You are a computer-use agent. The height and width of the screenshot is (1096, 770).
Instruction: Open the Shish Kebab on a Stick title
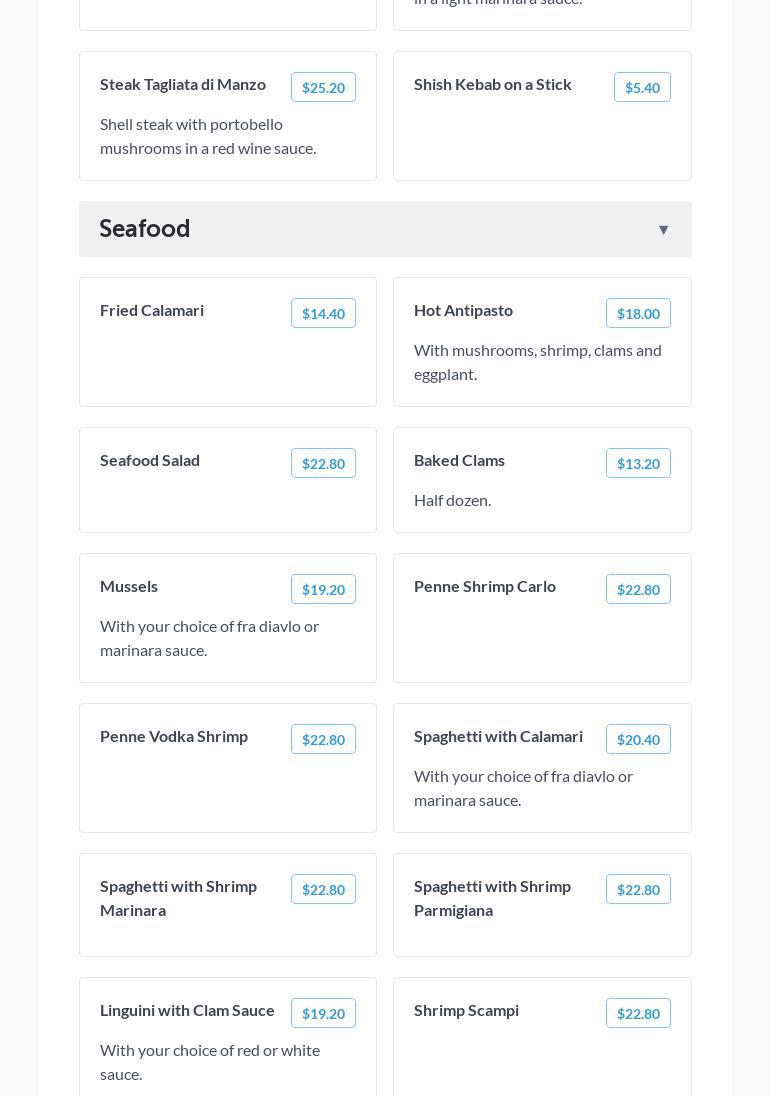coord(493,84)
